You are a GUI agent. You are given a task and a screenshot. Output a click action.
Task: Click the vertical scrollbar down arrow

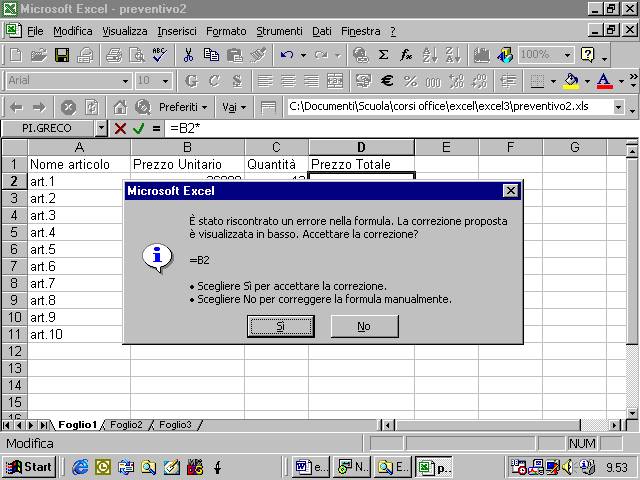pos(632,413)
